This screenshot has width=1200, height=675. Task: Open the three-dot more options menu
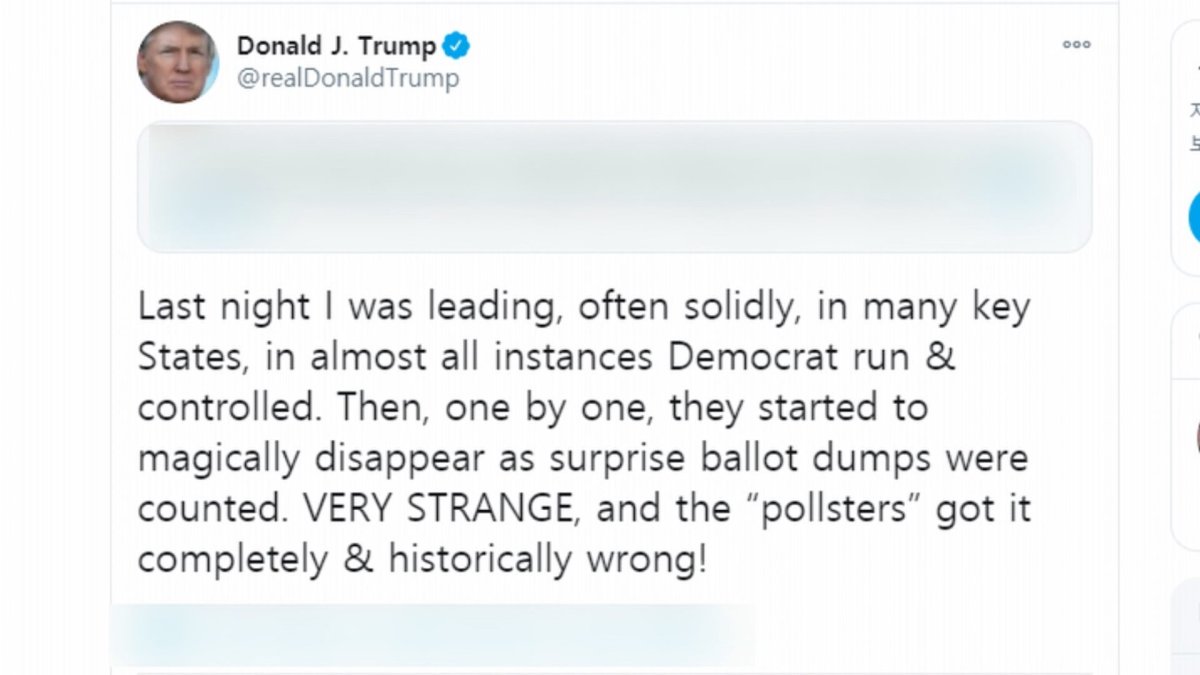(1076, 45)
